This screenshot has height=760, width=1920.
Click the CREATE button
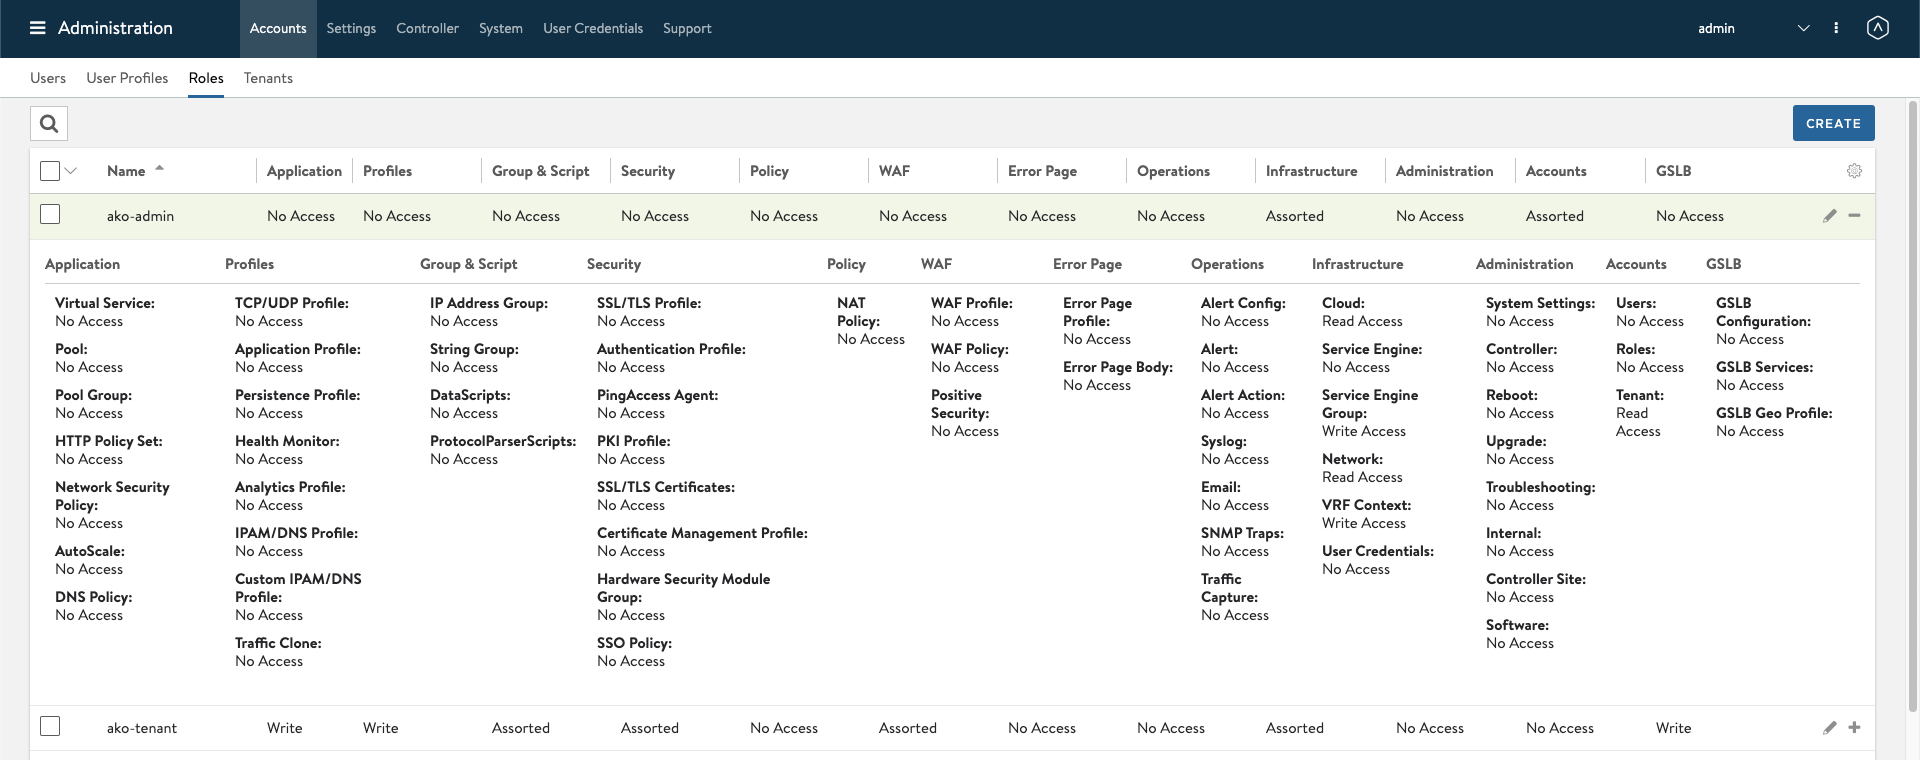(x=1833, y=123)
